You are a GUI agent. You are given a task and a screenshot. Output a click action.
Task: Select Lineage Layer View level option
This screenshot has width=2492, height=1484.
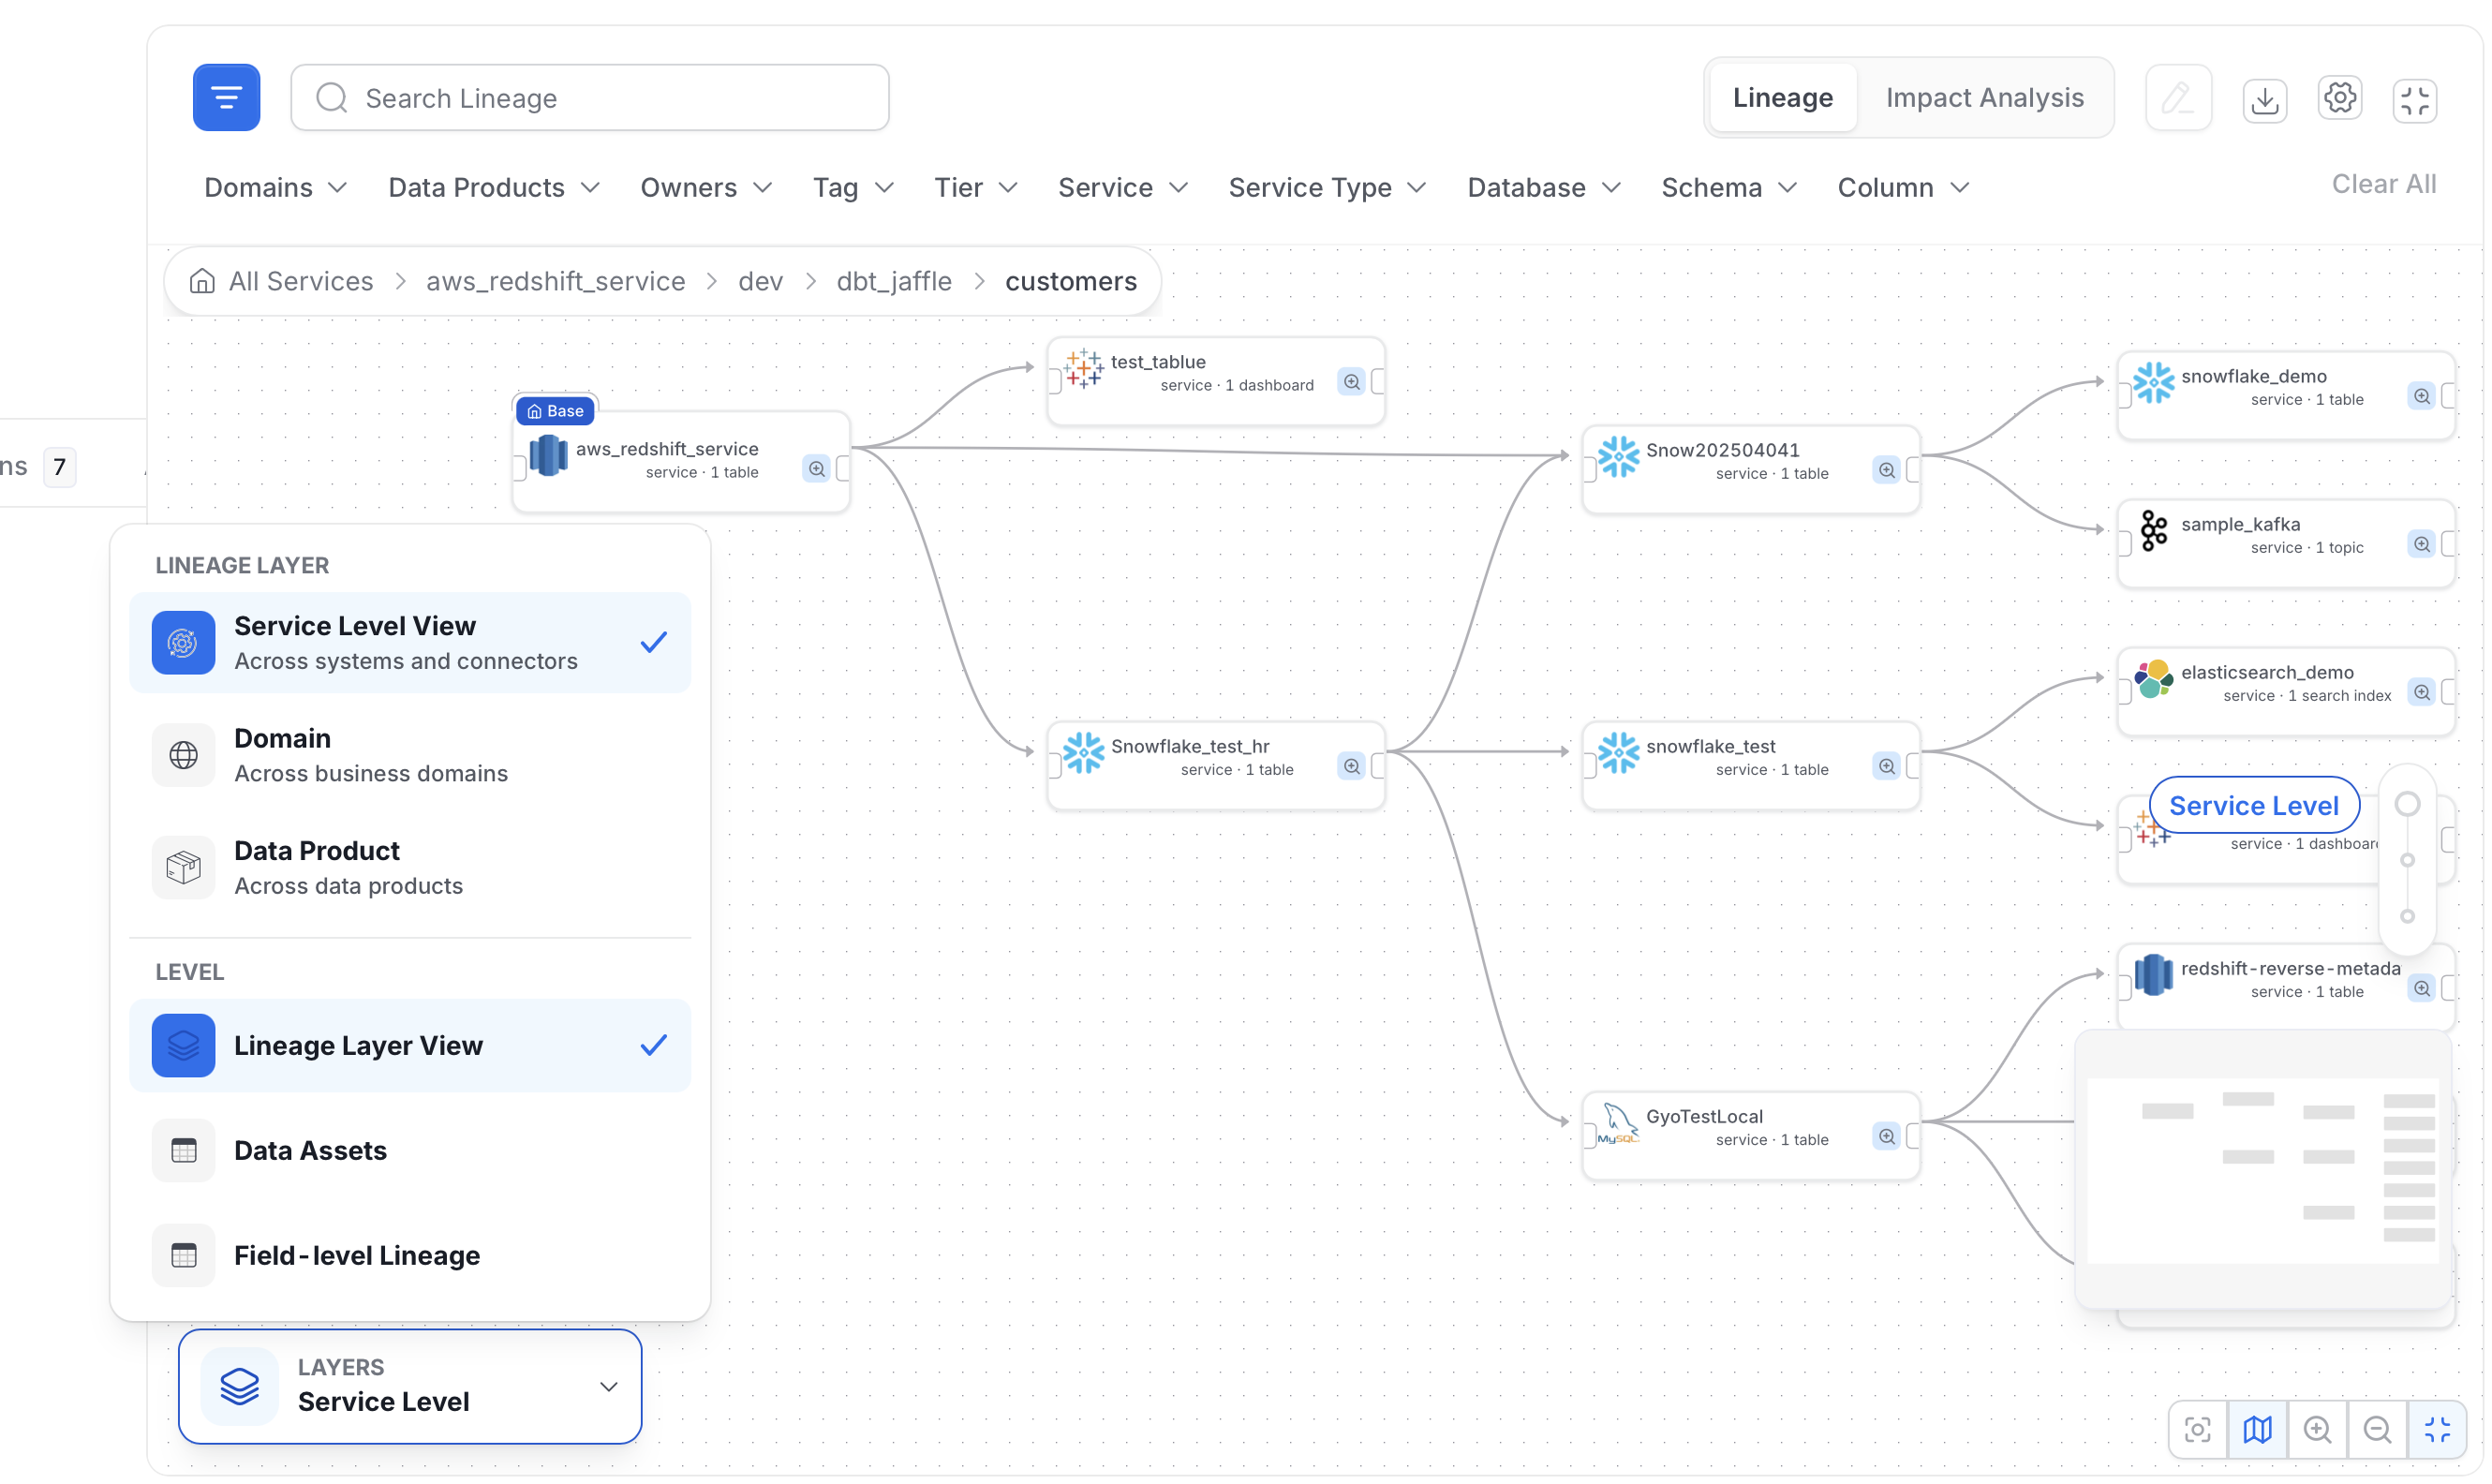[x=410, y=1045]
